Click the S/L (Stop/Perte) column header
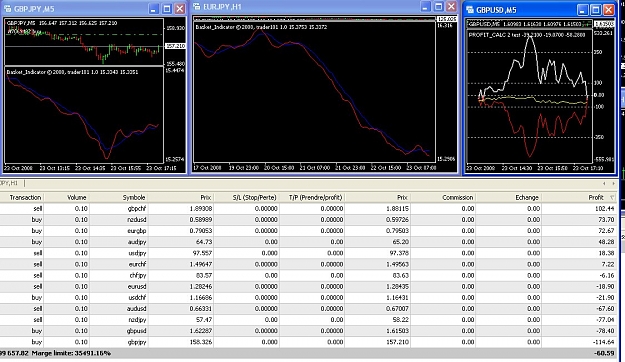This screenshot has height=362, width=625. pos(246,197)
